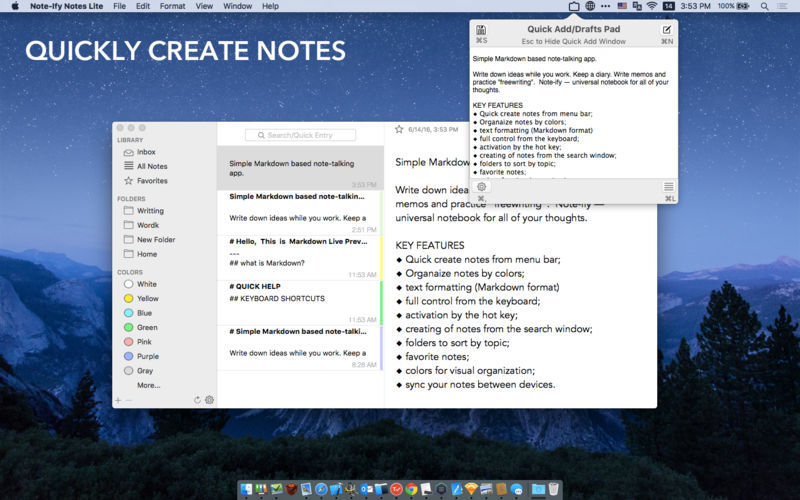The width and height of the screenshot is (800, 500).
Task: Click More... under Colors
Action: (x=148, y=385)
